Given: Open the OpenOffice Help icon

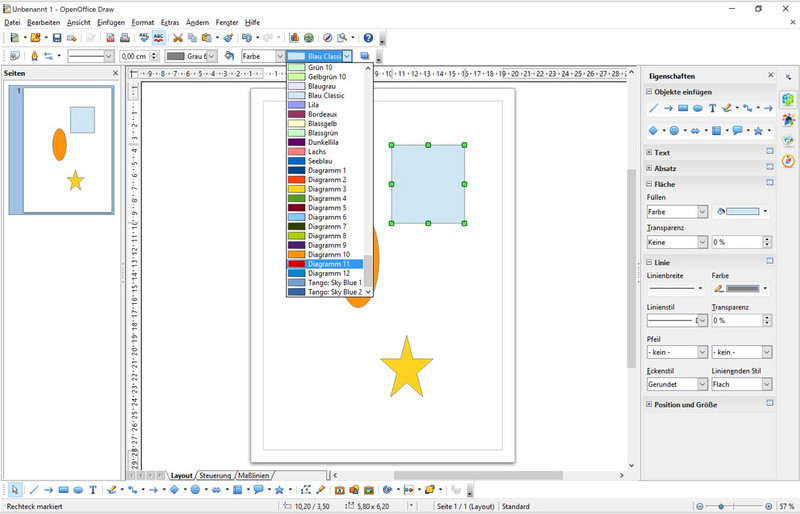Looking at the screenshot, I should tap(368, 38).
